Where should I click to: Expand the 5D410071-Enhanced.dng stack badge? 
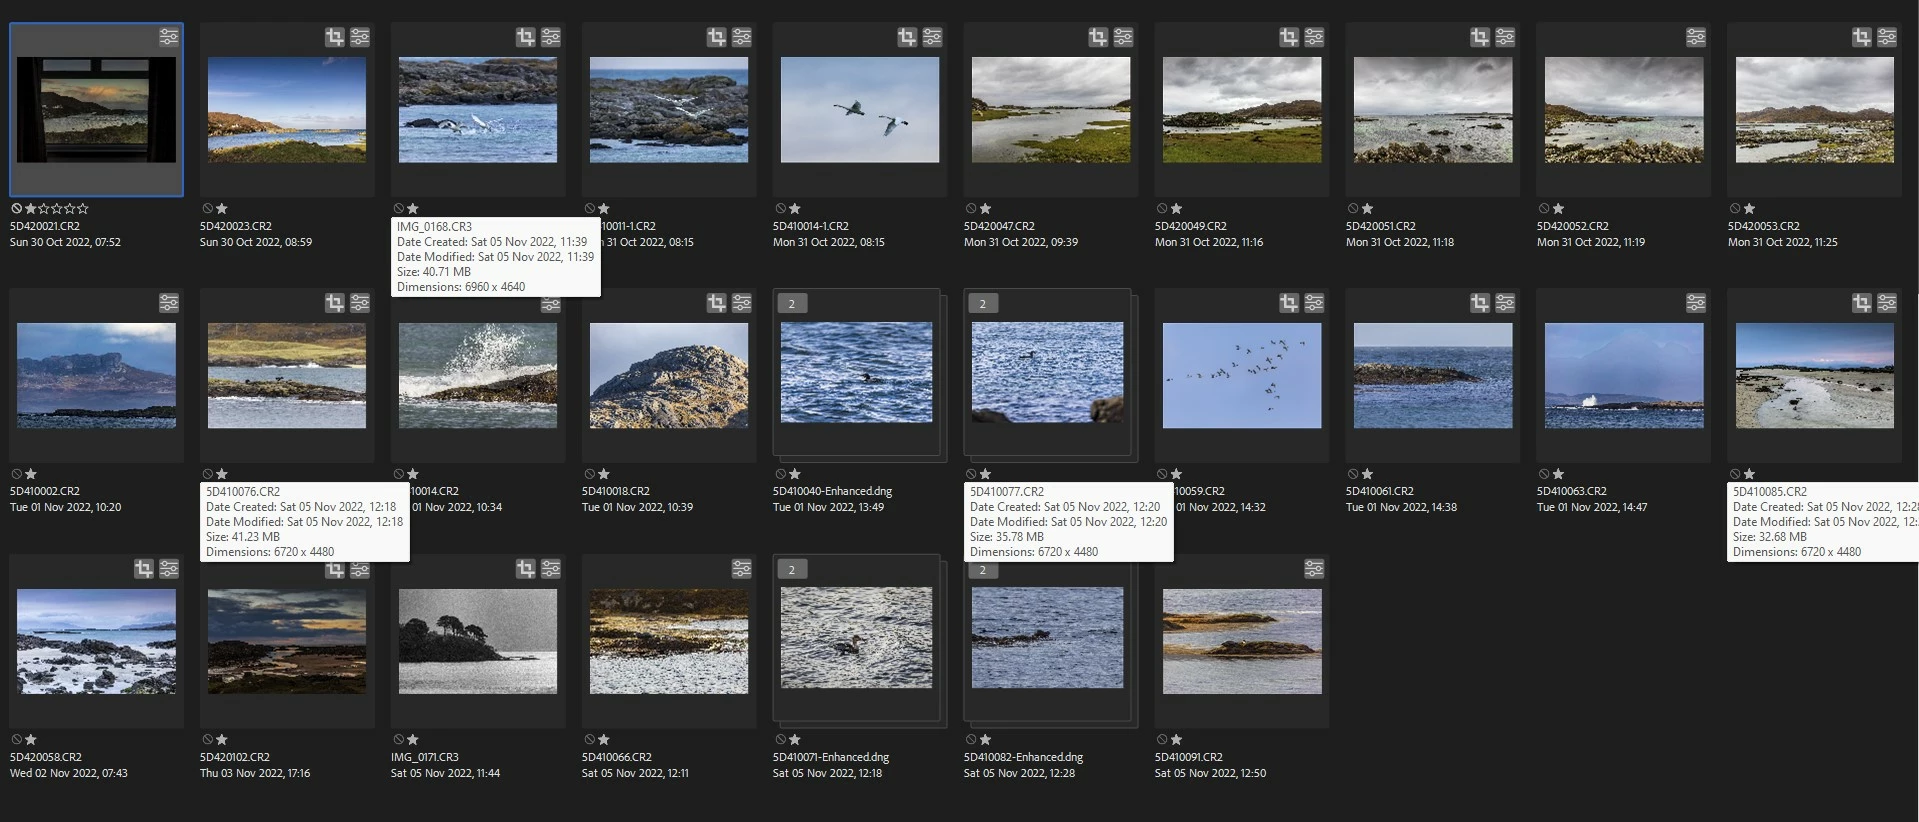pos(792,569)
